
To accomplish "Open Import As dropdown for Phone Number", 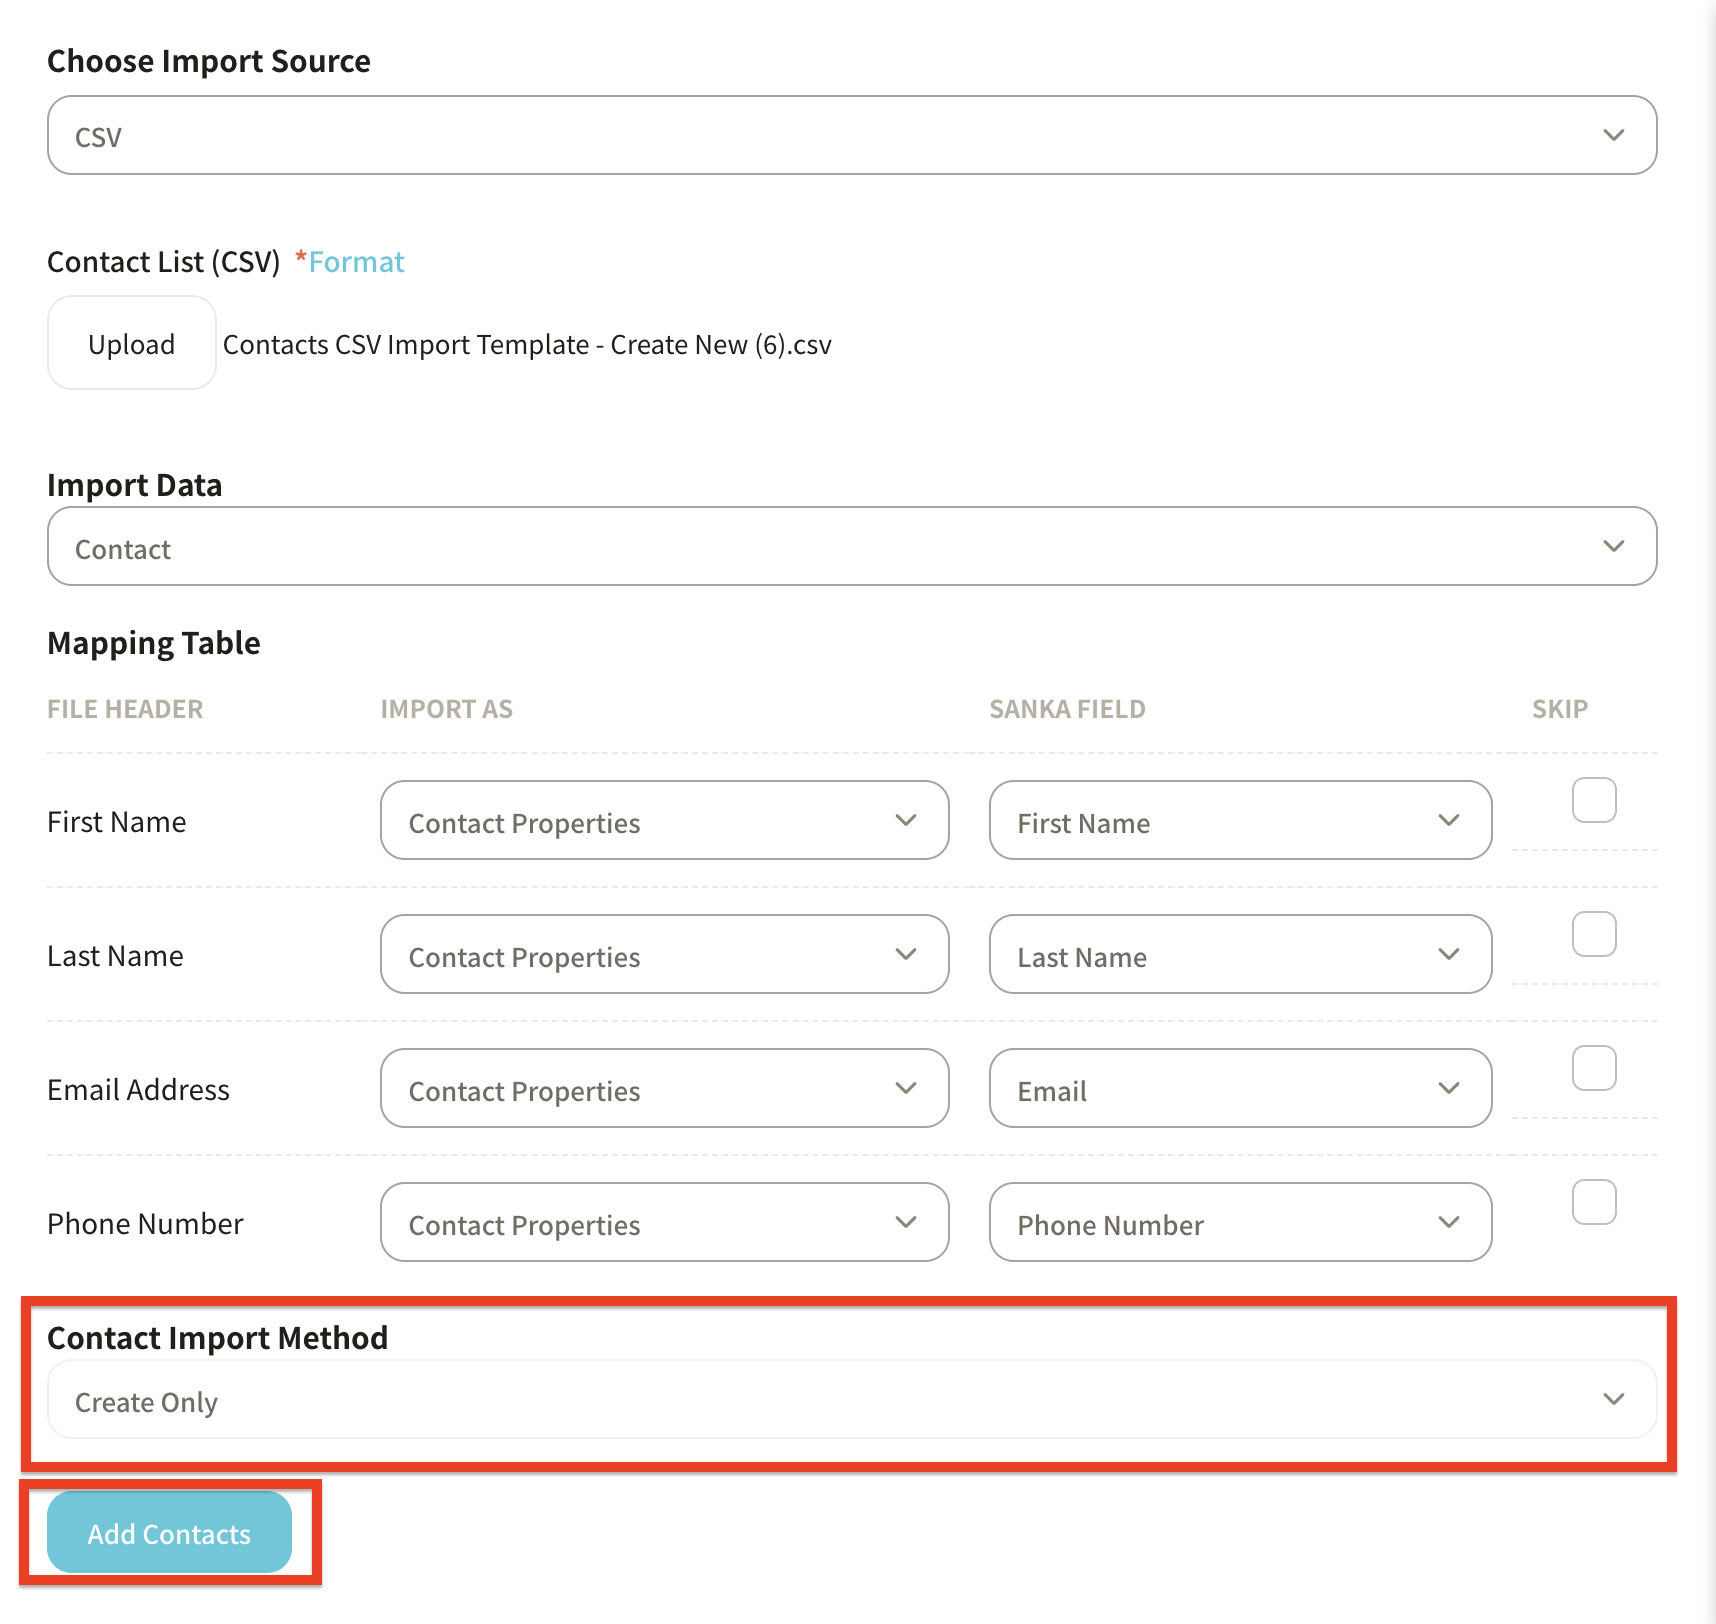I will click(664, 1223).
